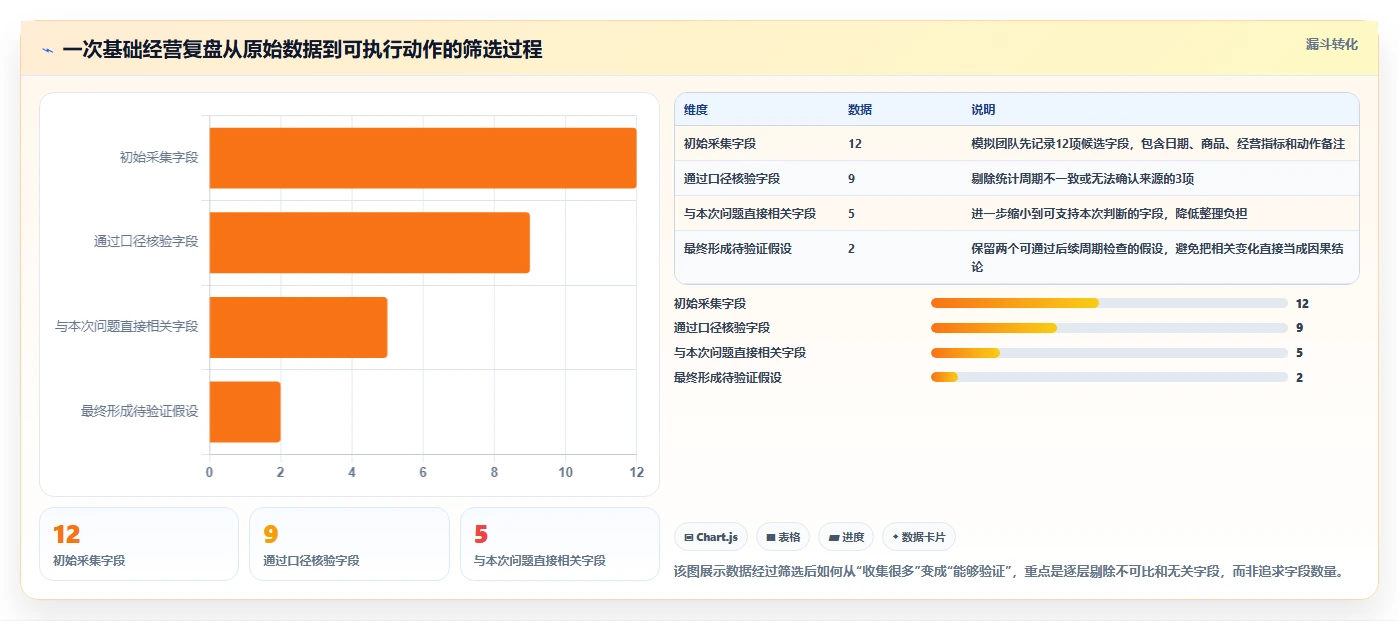The image size is (1399, 621).
Task: Click the 表格 tag chip
Action: pyautogui.click(x=783, y=537)
